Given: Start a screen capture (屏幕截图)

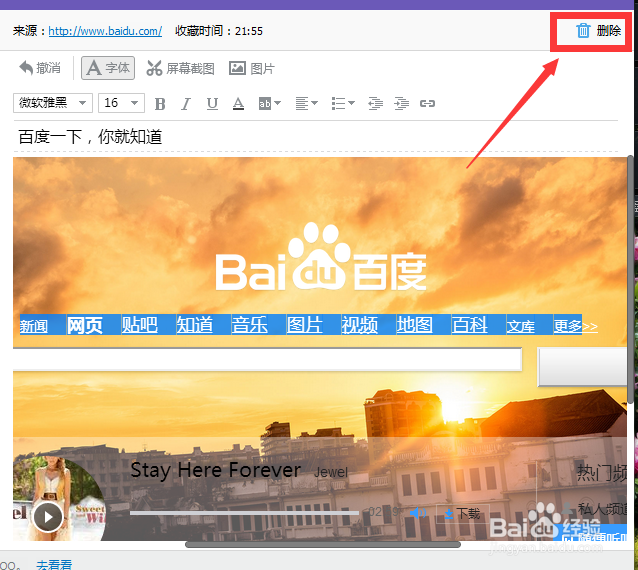Looking at the screenshot, I should click(180, 68).
